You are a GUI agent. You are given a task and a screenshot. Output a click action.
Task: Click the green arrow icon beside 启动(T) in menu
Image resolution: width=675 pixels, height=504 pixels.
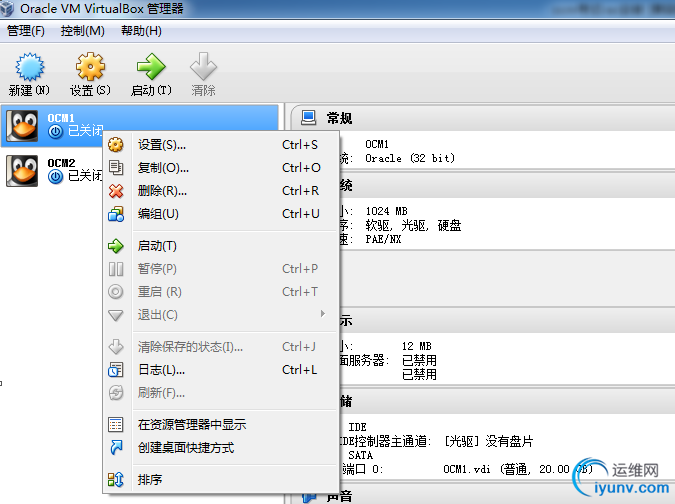point(116,246)
